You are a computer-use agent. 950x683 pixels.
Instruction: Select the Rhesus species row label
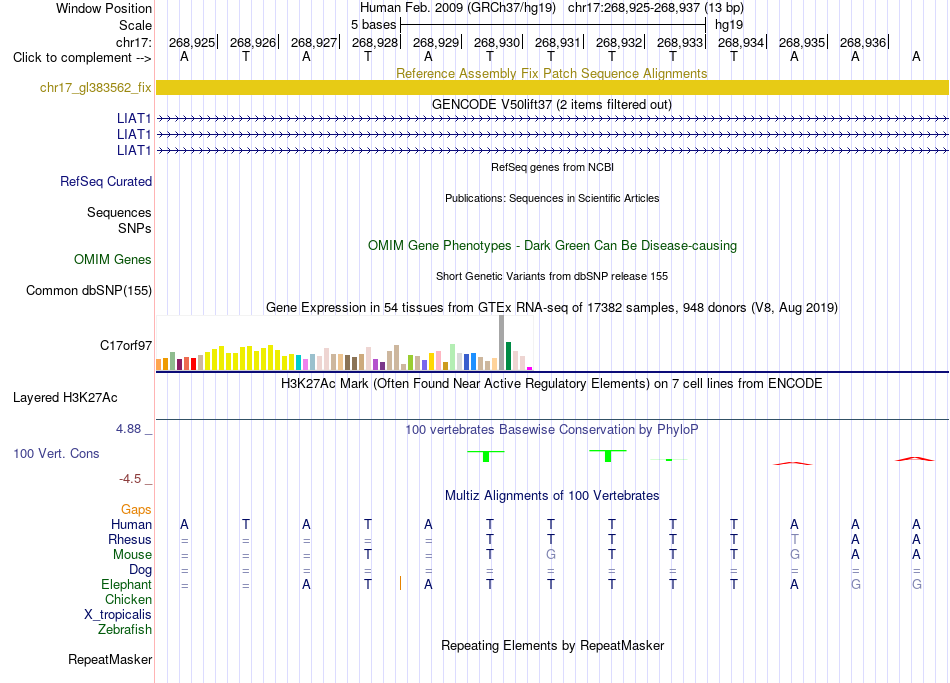(130, 539)
